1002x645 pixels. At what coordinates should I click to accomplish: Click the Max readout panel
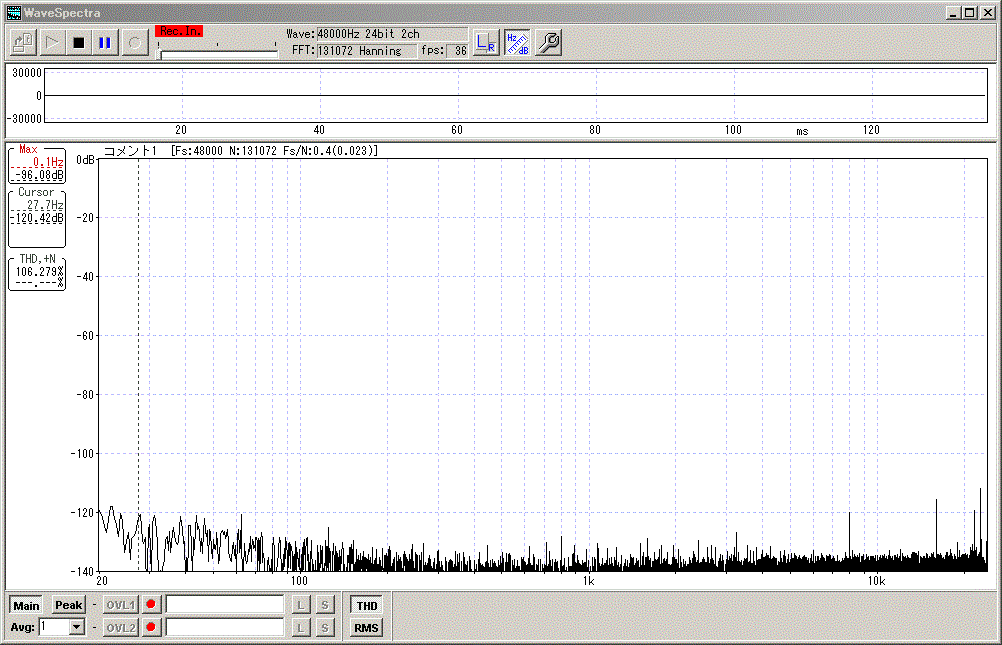pyautogui.click(x=37, y=165)
